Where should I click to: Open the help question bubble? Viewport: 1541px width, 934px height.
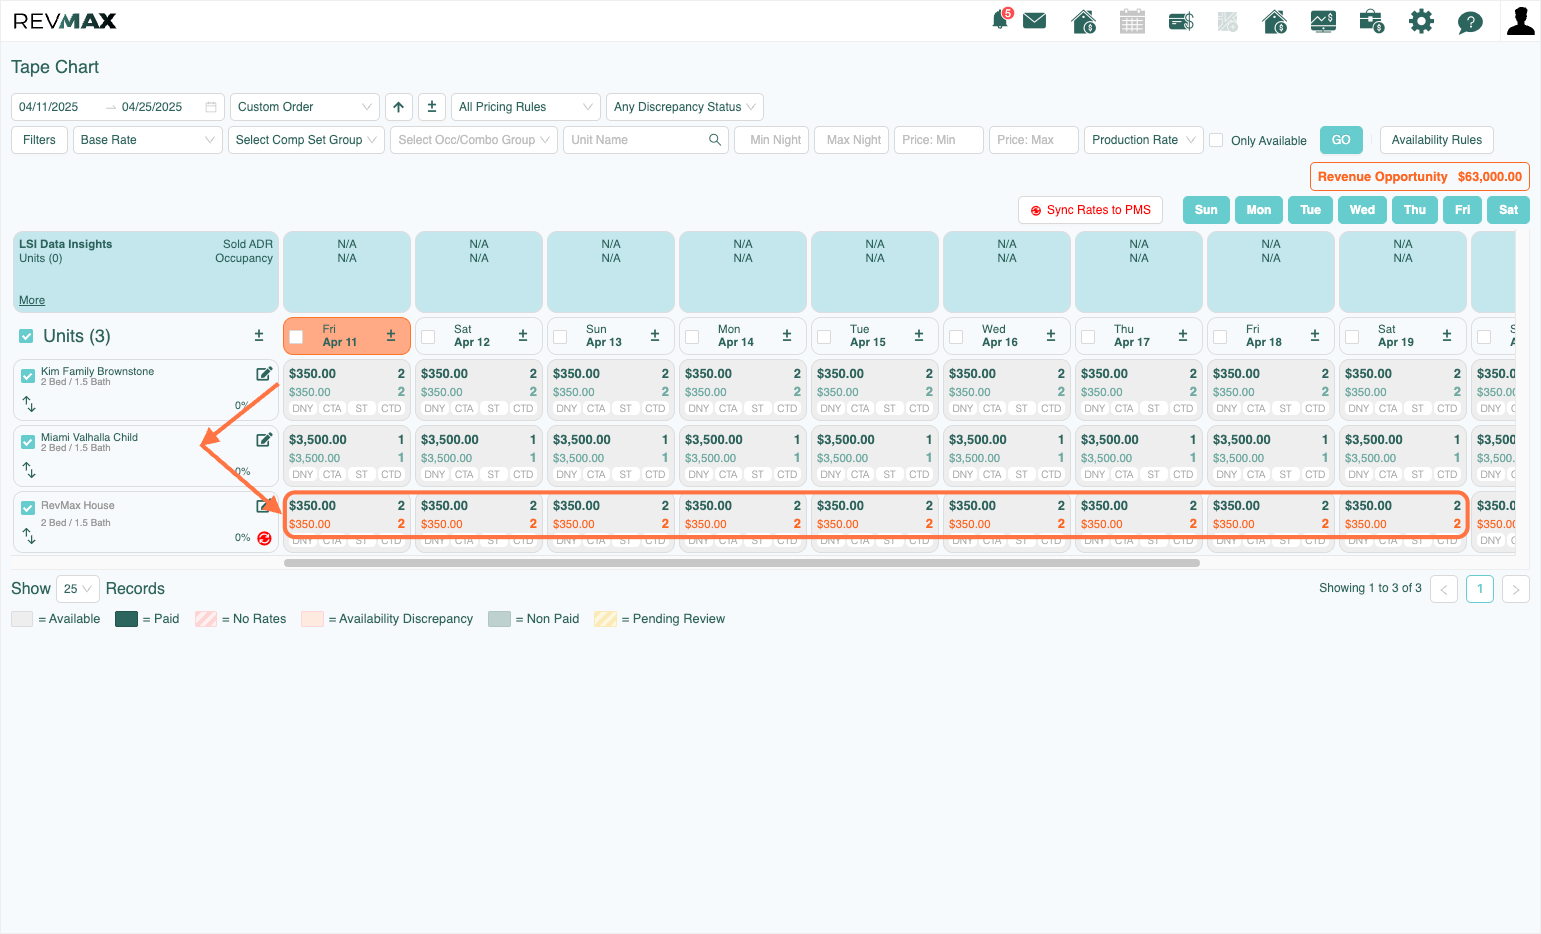(x=1470, y=22)
